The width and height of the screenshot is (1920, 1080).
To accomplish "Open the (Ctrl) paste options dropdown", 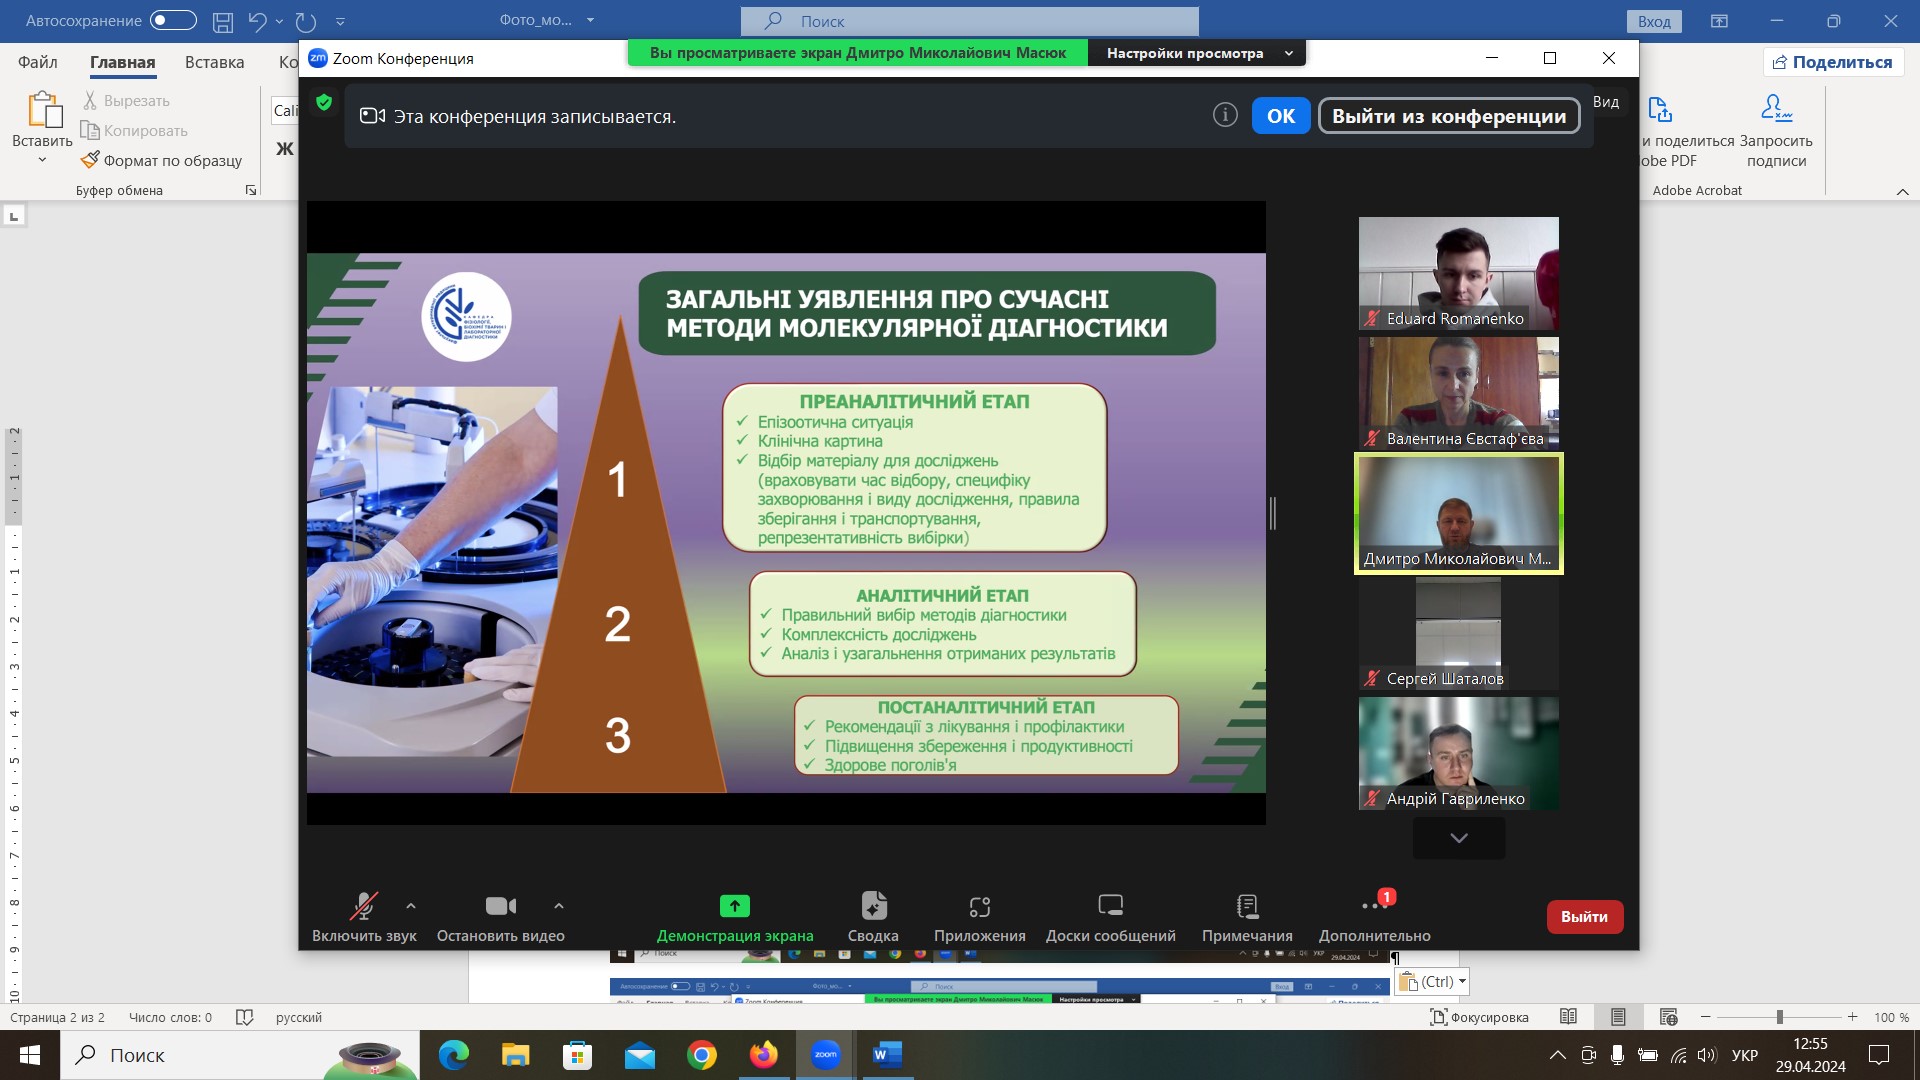I will (x=1432, y=982).
